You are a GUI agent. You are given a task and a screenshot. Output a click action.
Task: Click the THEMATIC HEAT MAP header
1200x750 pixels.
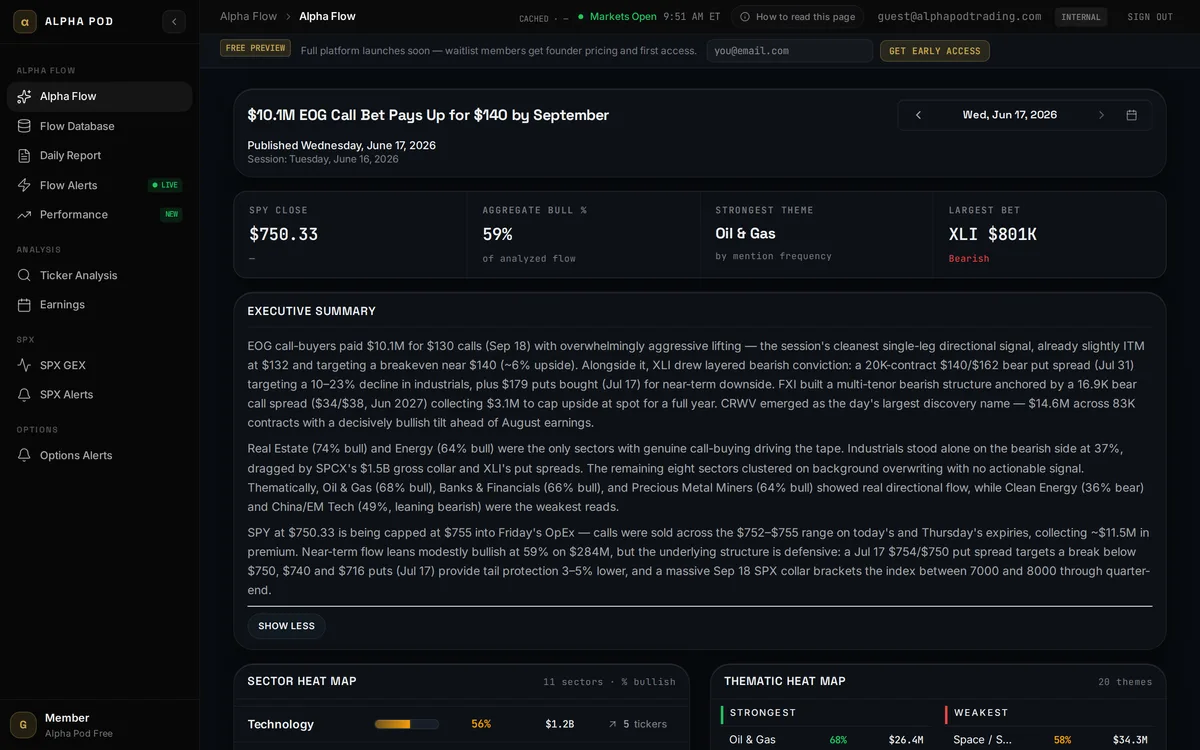point(785,681)
